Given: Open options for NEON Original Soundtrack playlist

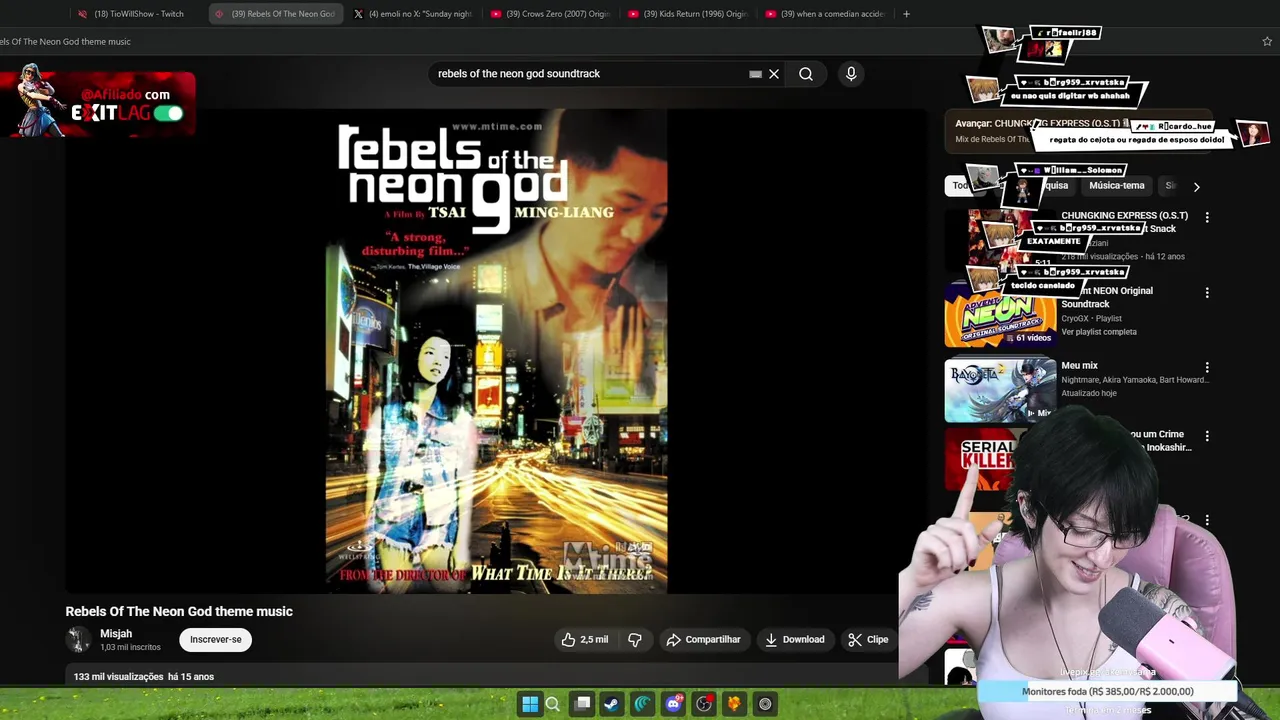Looking at the screenshot, I should click(1207, 293).
